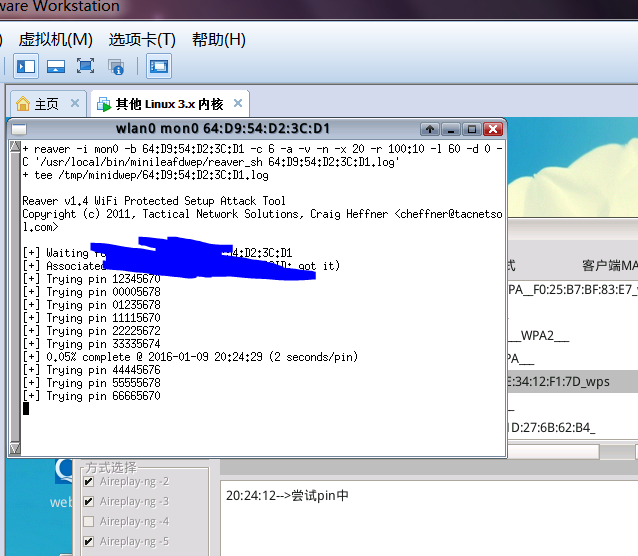
Task: Toggle the Aireplay-ng -3 checkbox
Action: point(88,501)
